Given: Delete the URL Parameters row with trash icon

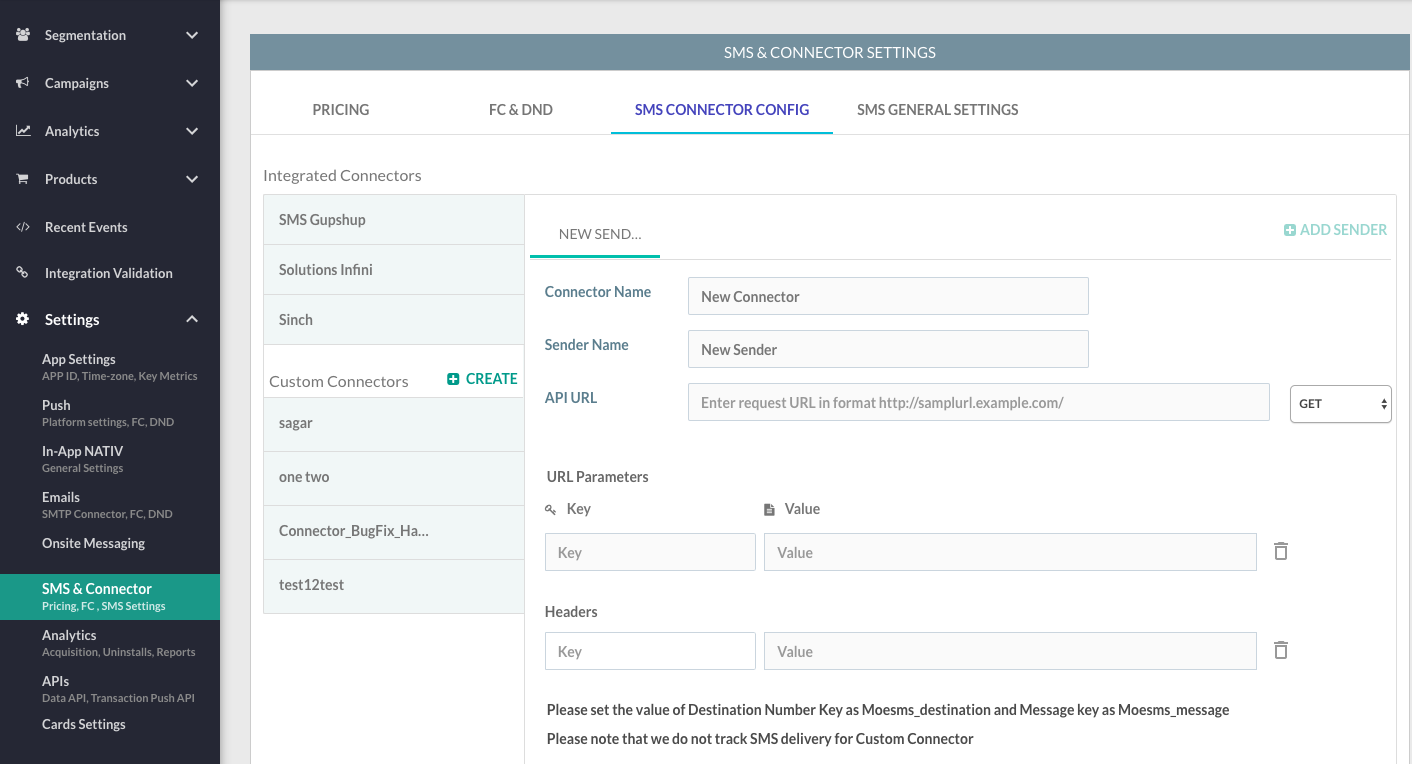Looking at the screenshot, I should (1280, 551).
